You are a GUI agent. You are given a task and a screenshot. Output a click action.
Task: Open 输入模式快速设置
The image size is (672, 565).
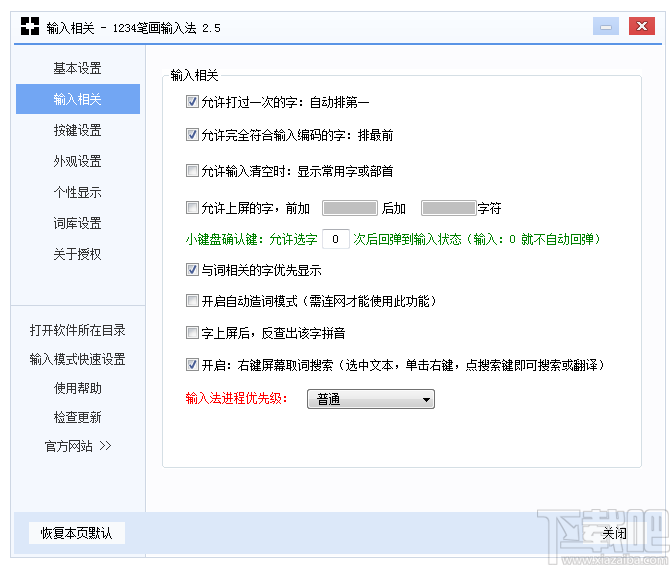(x=78, y=359)
